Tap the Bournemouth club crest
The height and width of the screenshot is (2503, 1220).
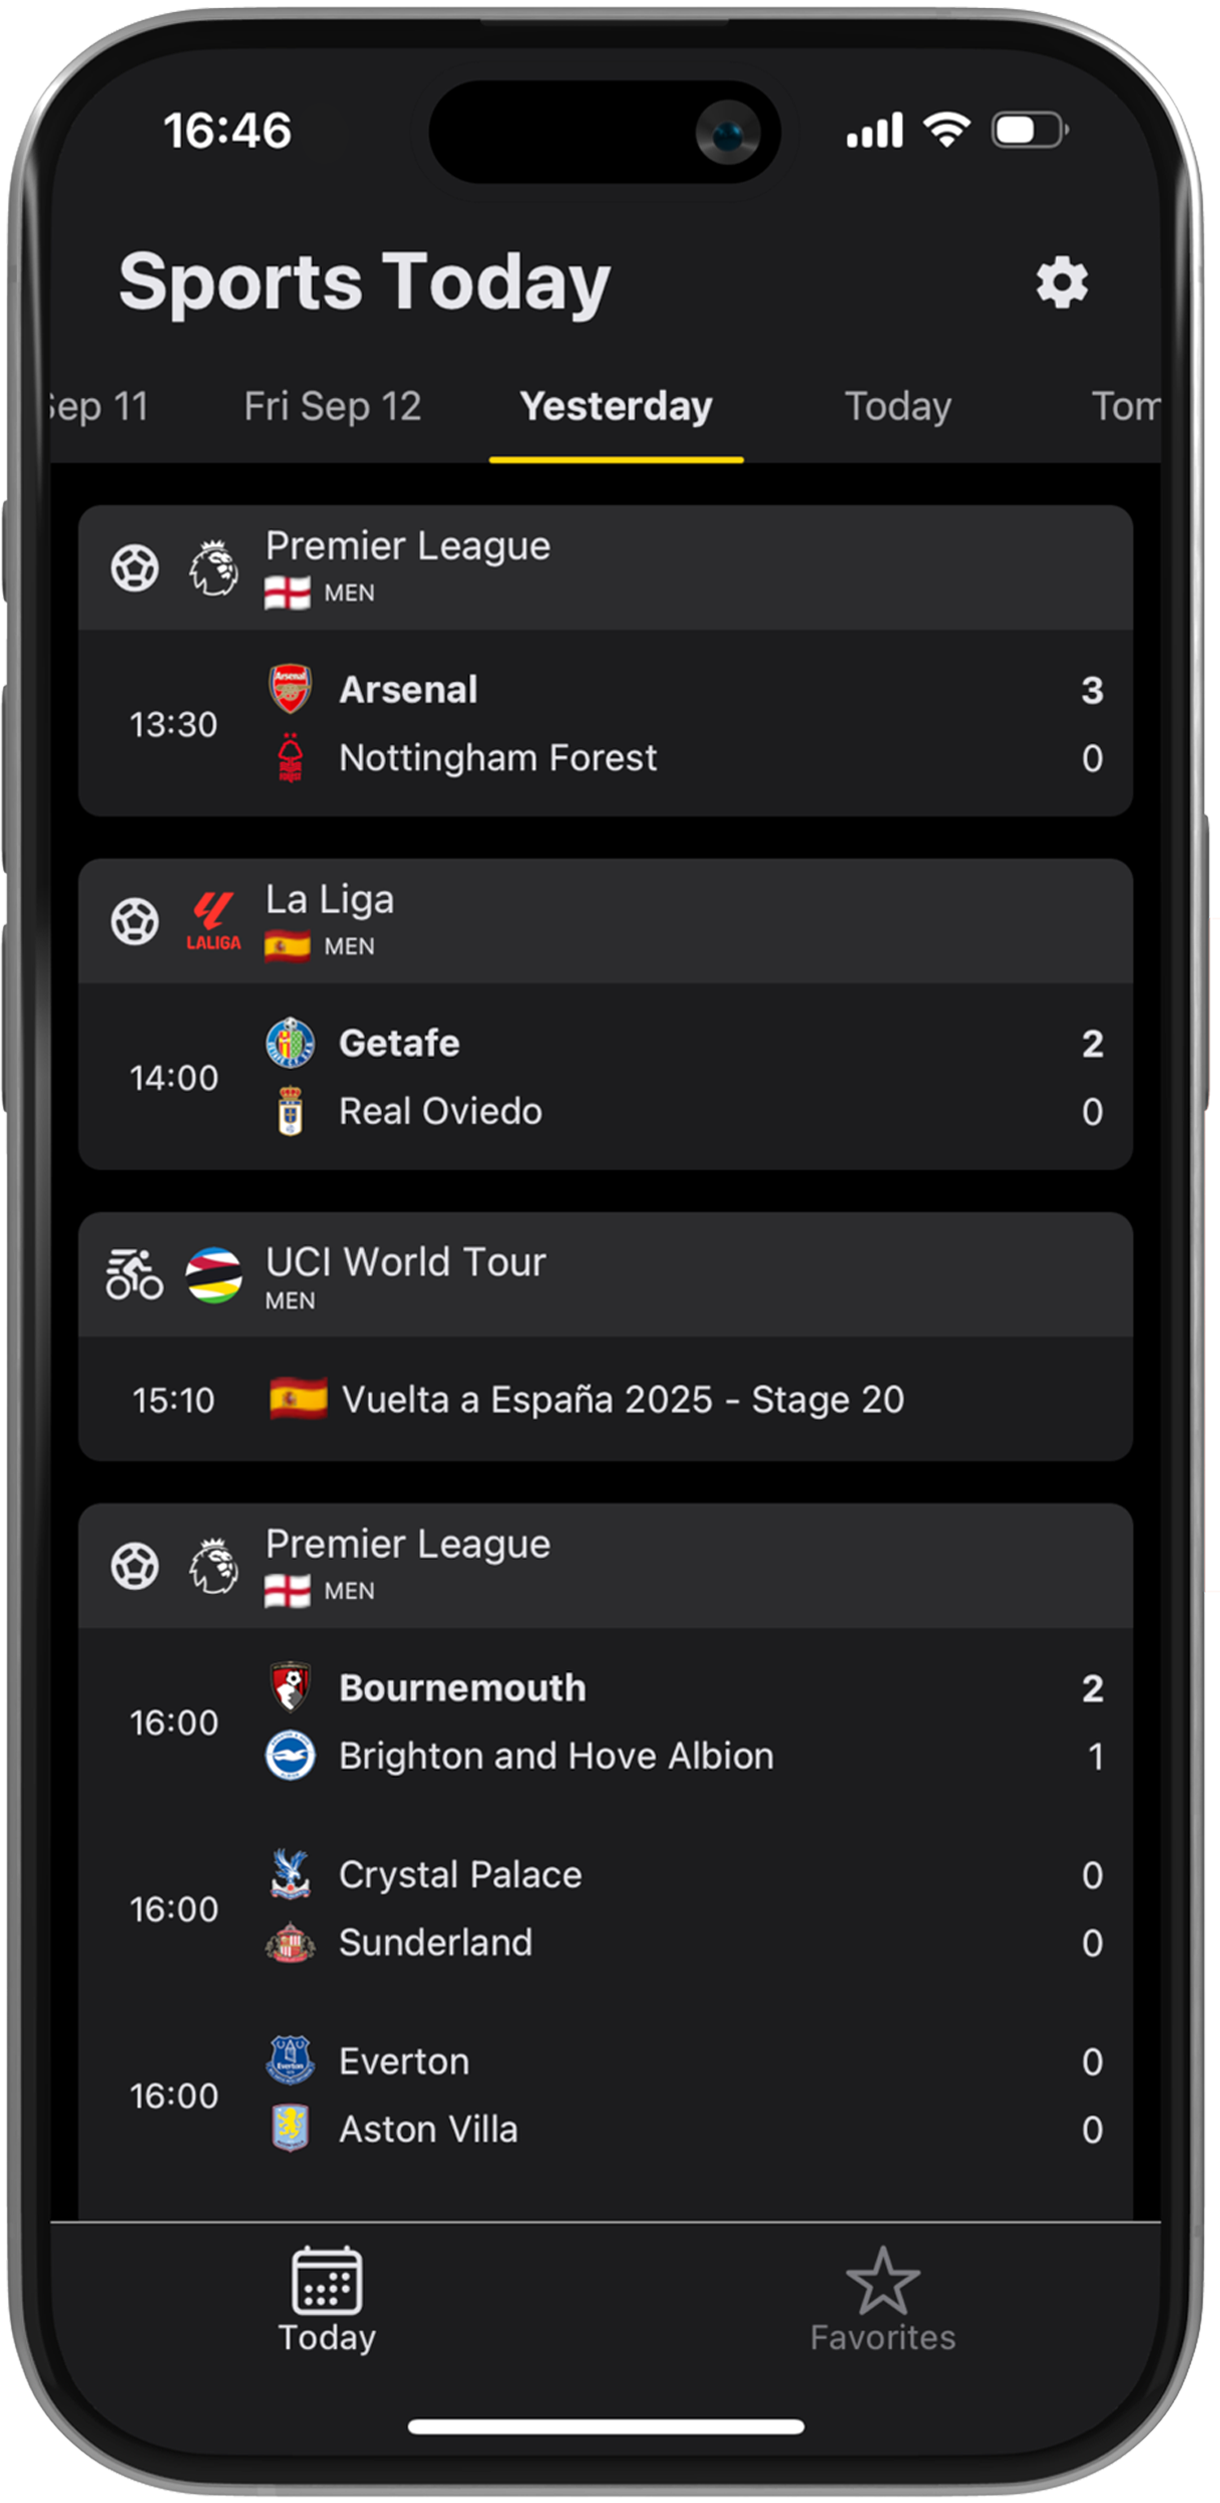coord(290,1688)
